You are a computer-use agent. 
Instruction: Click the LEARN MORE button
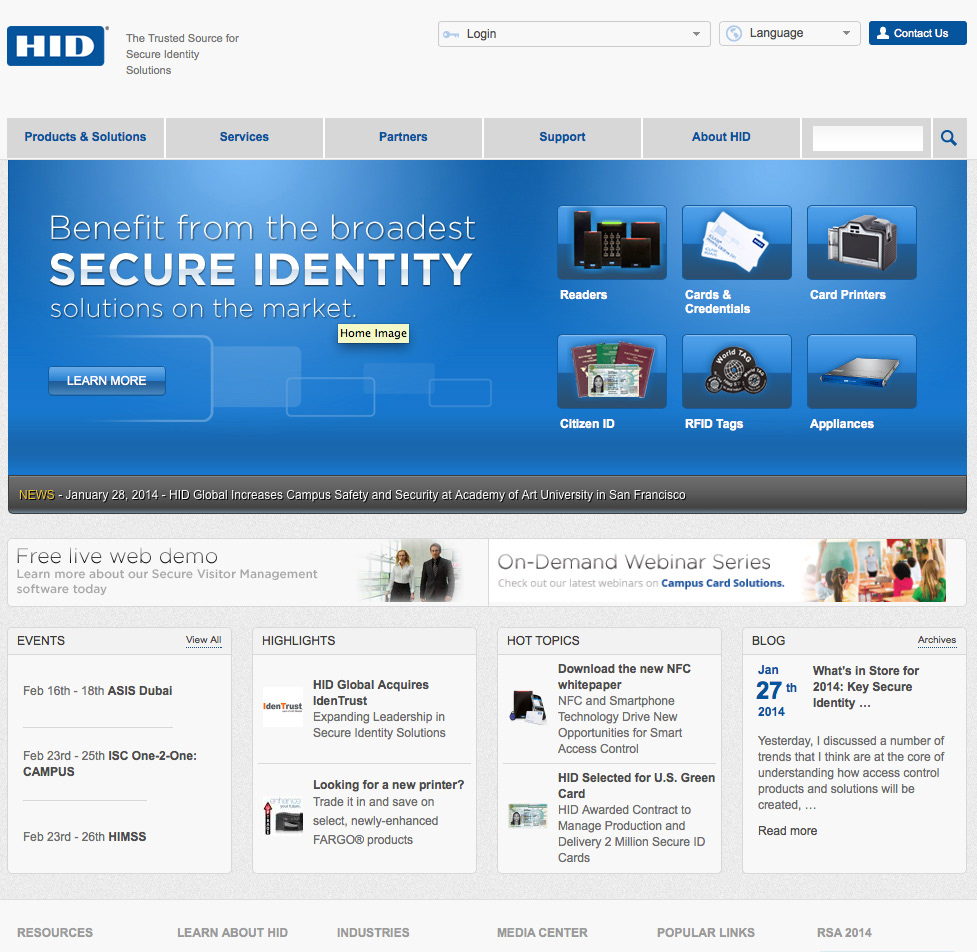point(107,381)
